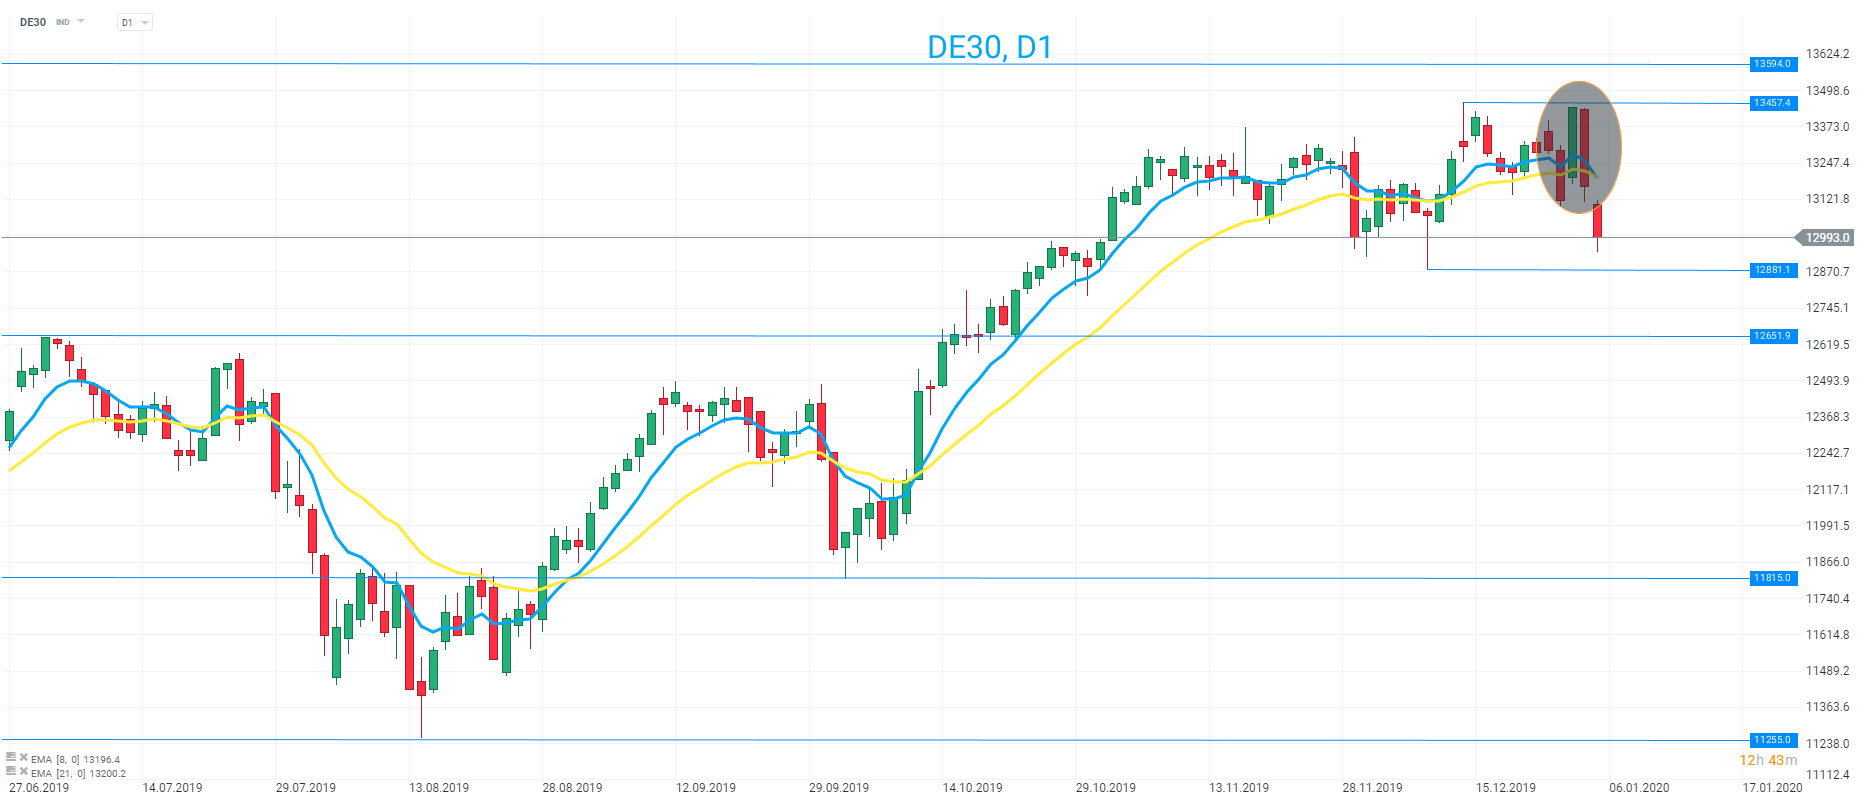Click the 13.08.2019 date label
This screenshot has height=805, width=1866.
(439, 788)
